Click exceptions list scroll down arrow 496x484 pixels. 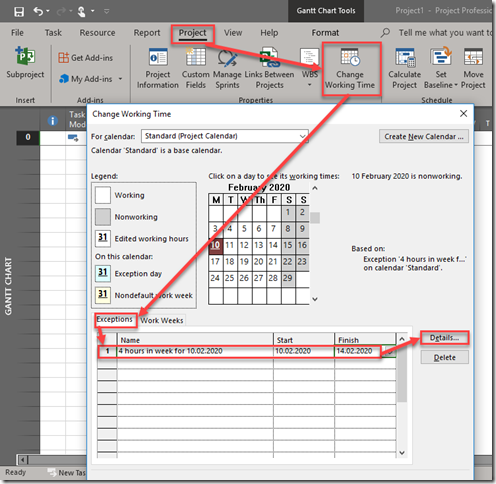coord(402,452)
